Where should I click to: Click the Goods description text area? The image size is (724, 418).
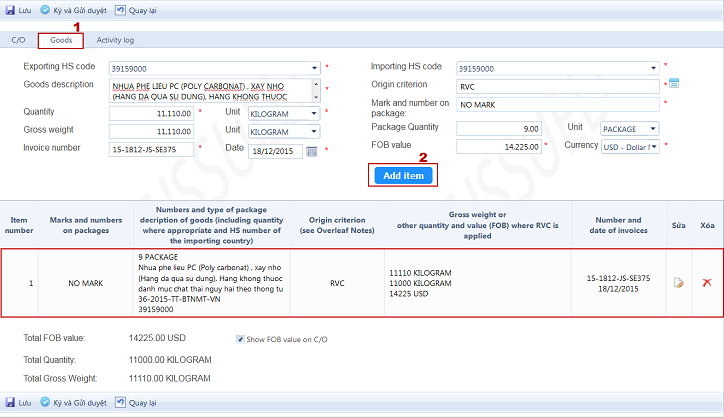point(211,91)
